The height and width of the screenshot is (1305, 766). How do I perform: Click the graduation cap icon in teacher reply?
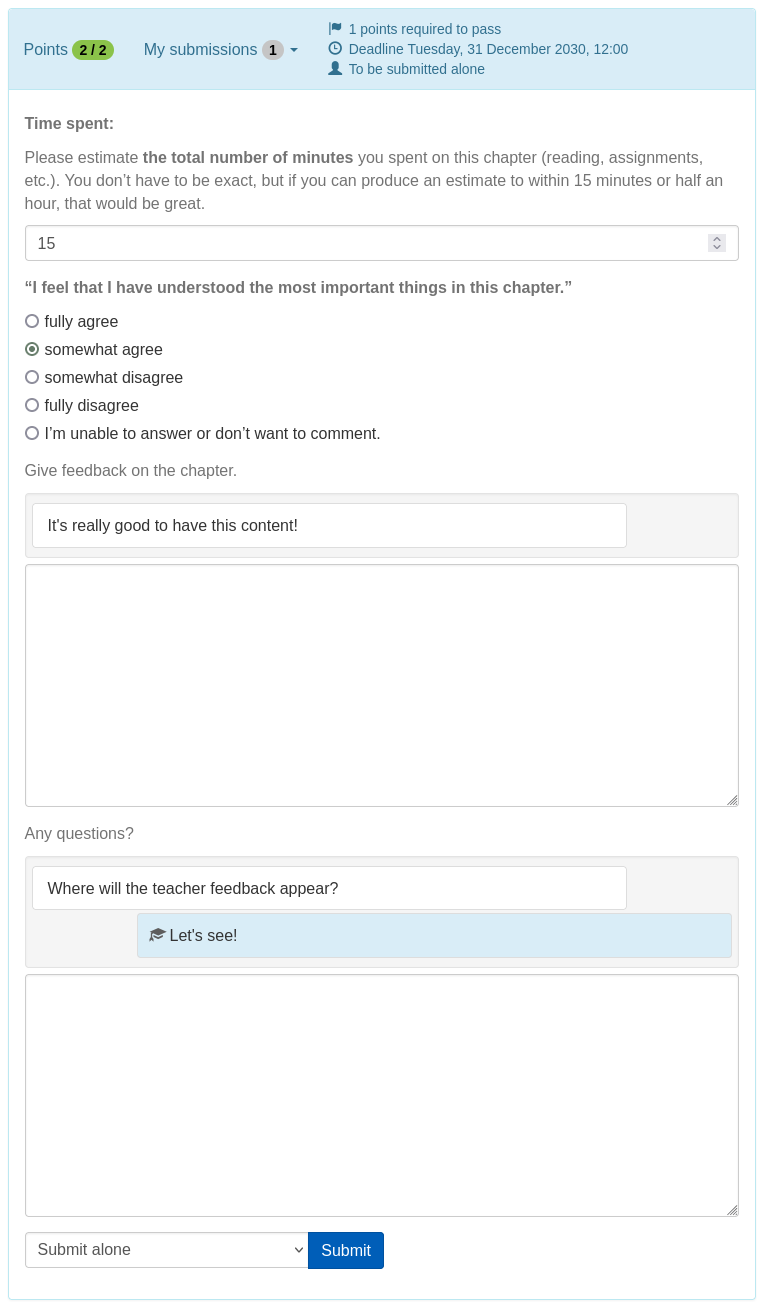point(157,935)
